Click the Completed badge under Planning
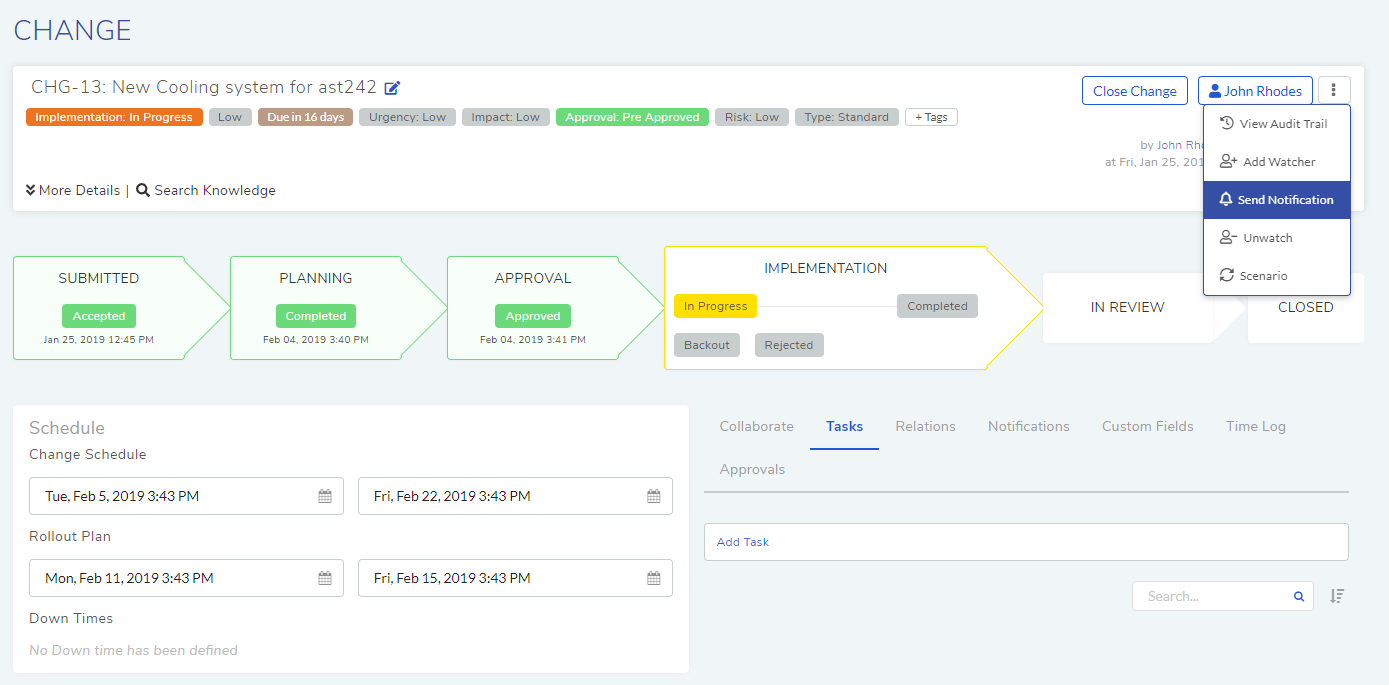The image size is (1389, 685). click(316, 316)
